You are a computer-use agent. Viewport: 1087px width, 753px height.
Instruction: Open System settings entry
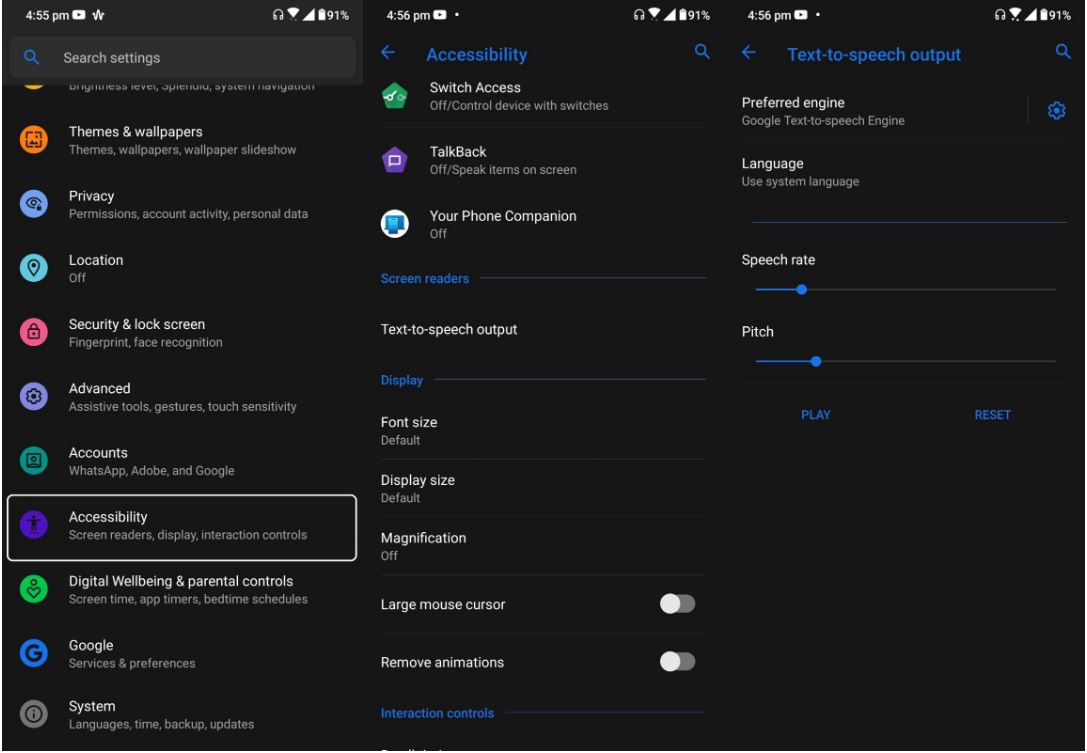pyautogui.click(x=182, y=714)
